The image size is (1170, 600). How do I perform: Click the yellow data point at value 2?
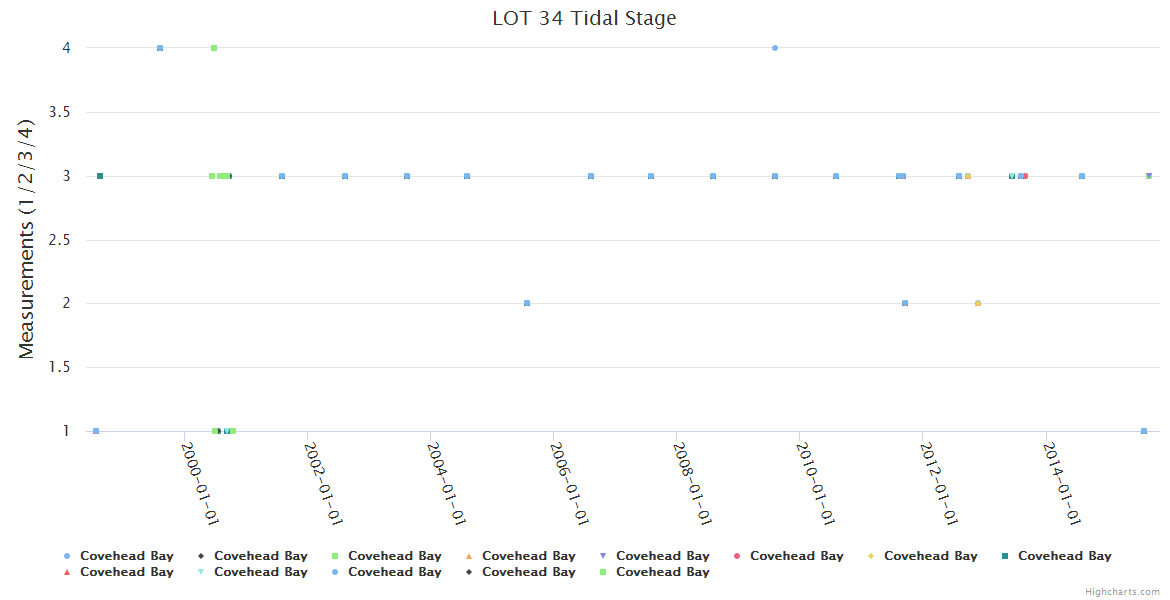pyautogui.click(x=978, y=303)
